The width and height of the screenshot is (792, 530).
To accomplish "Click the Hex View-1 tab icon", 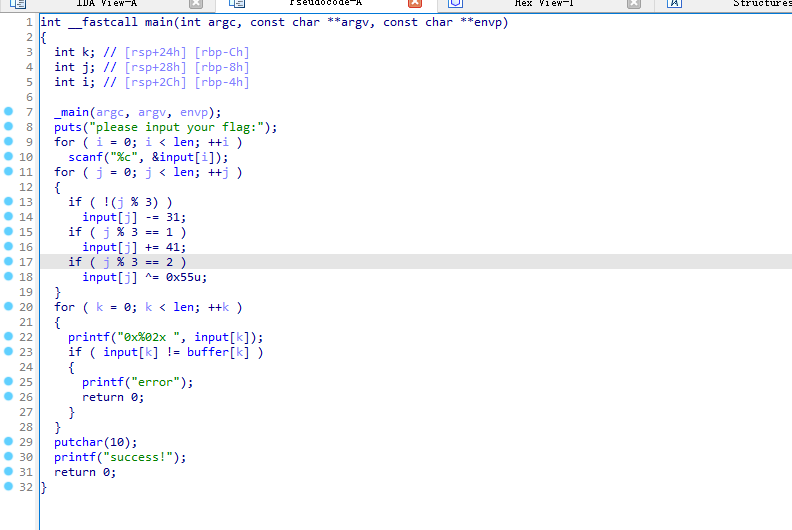I will pos(455,4).
